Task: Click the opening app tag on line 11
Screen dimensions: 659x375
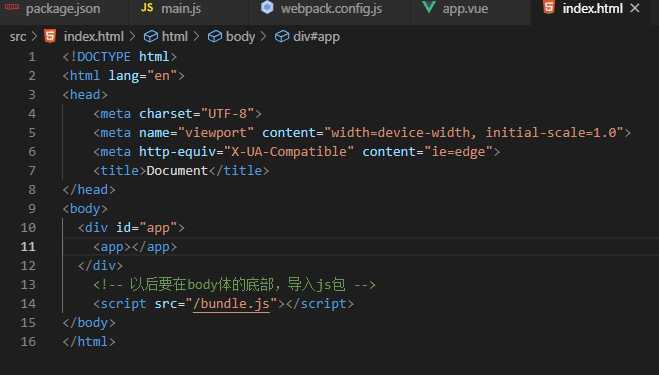Action: pos(112,247)
